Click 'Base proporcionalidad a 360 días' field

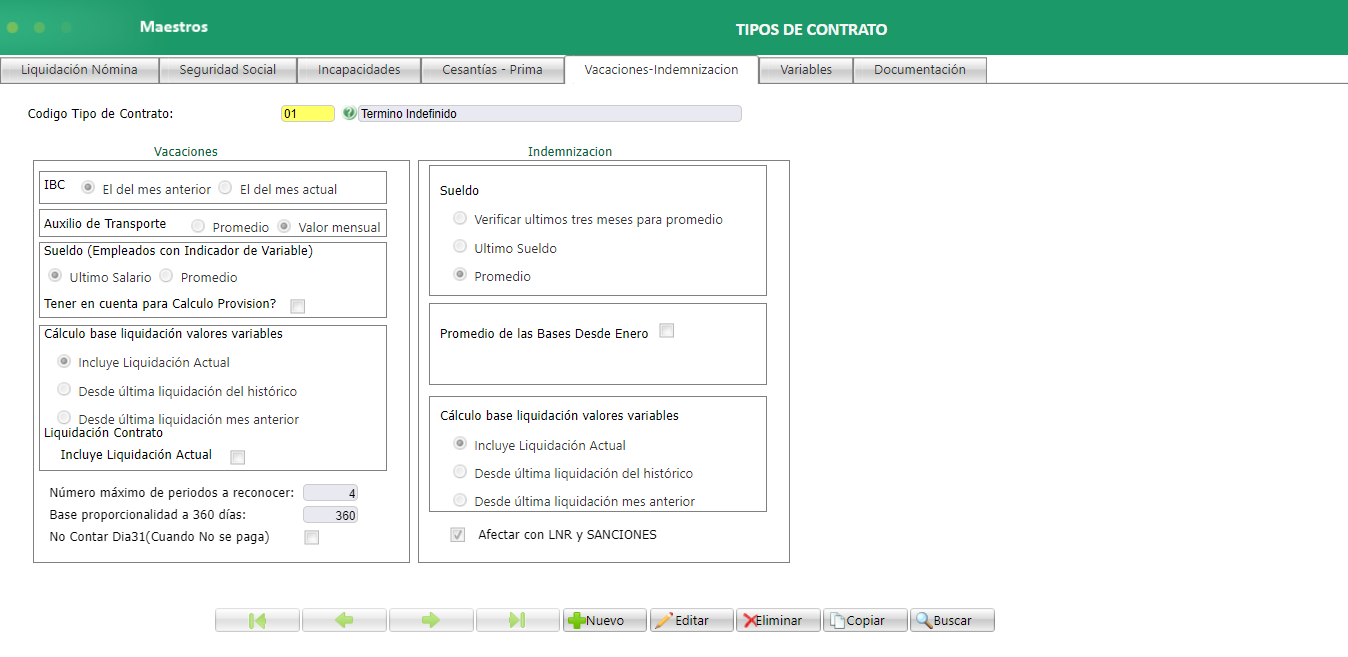(330, 515)
